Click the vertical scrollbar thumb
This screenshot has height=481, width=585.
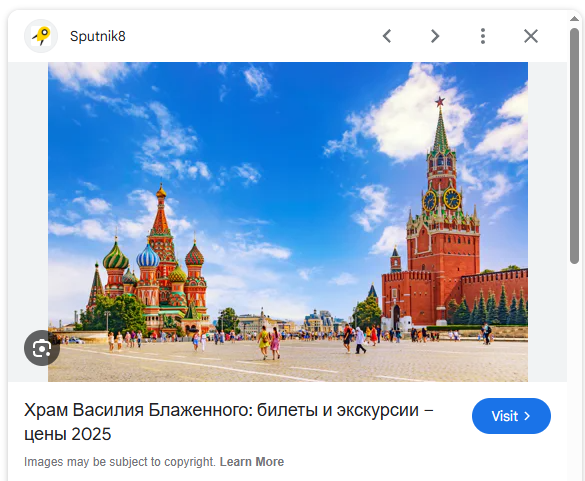coord(575,146)
